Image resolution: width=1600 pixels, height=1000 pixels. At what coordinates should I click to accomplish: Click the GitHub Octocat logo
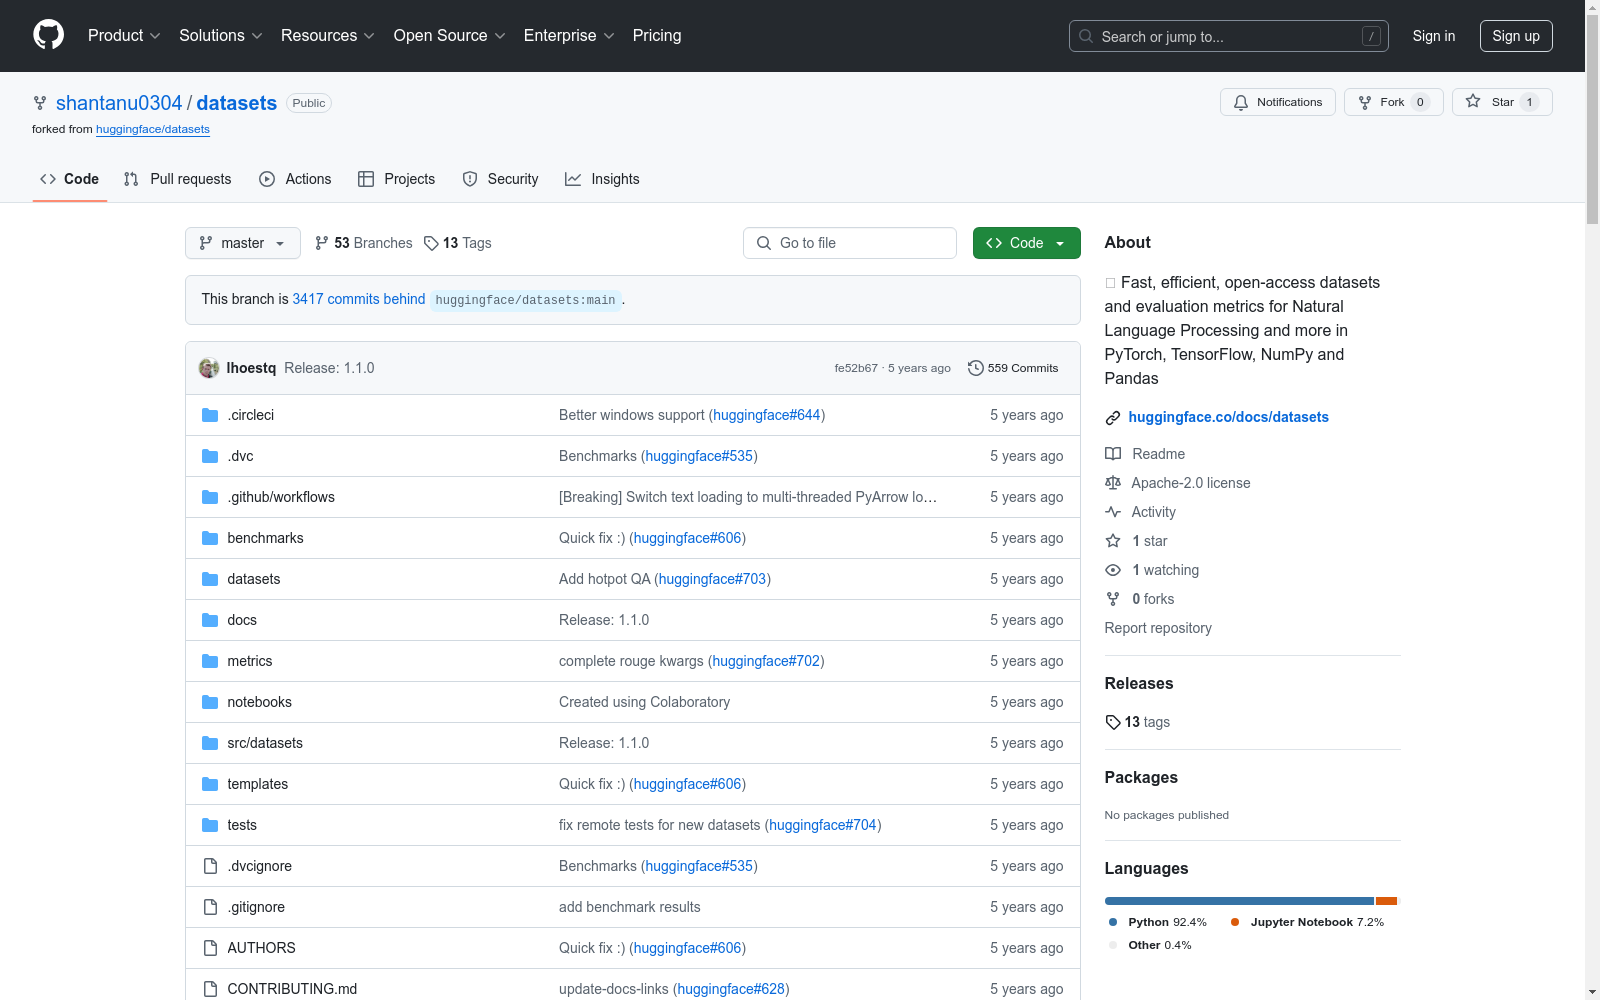click(x=48, y=35)
